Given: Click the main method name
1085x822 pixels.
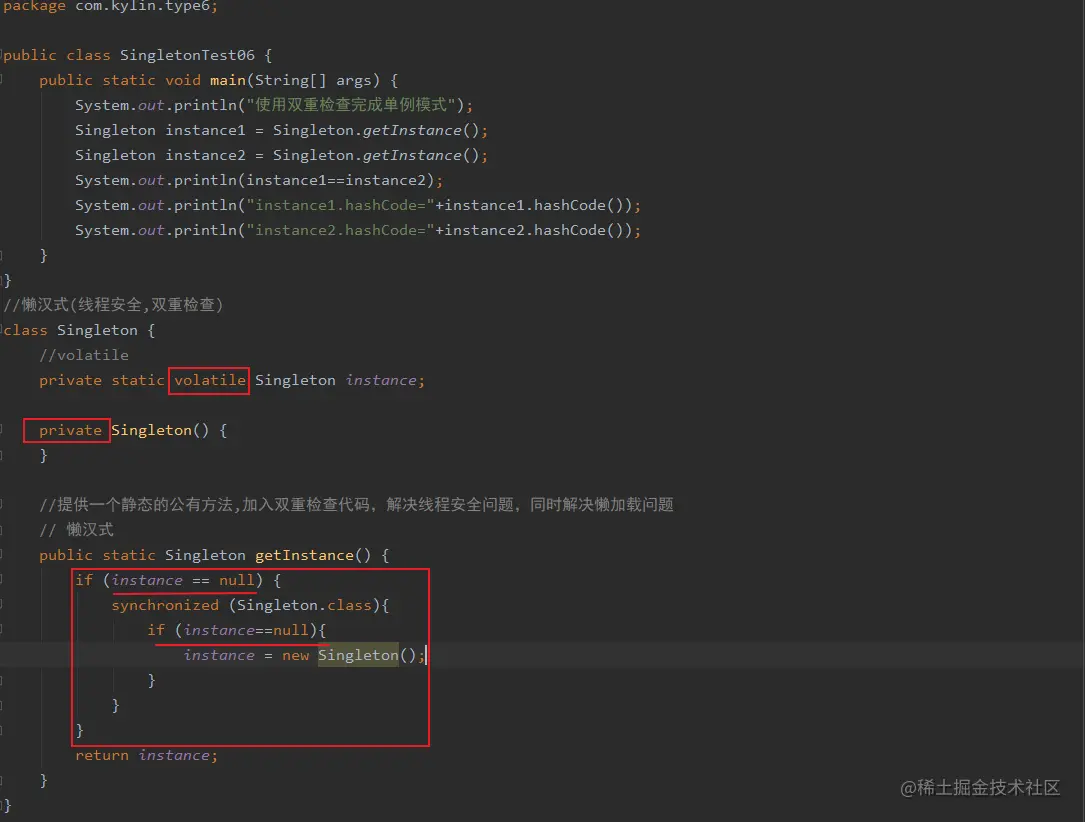Looking at the screenshot, I should [228, 80].
